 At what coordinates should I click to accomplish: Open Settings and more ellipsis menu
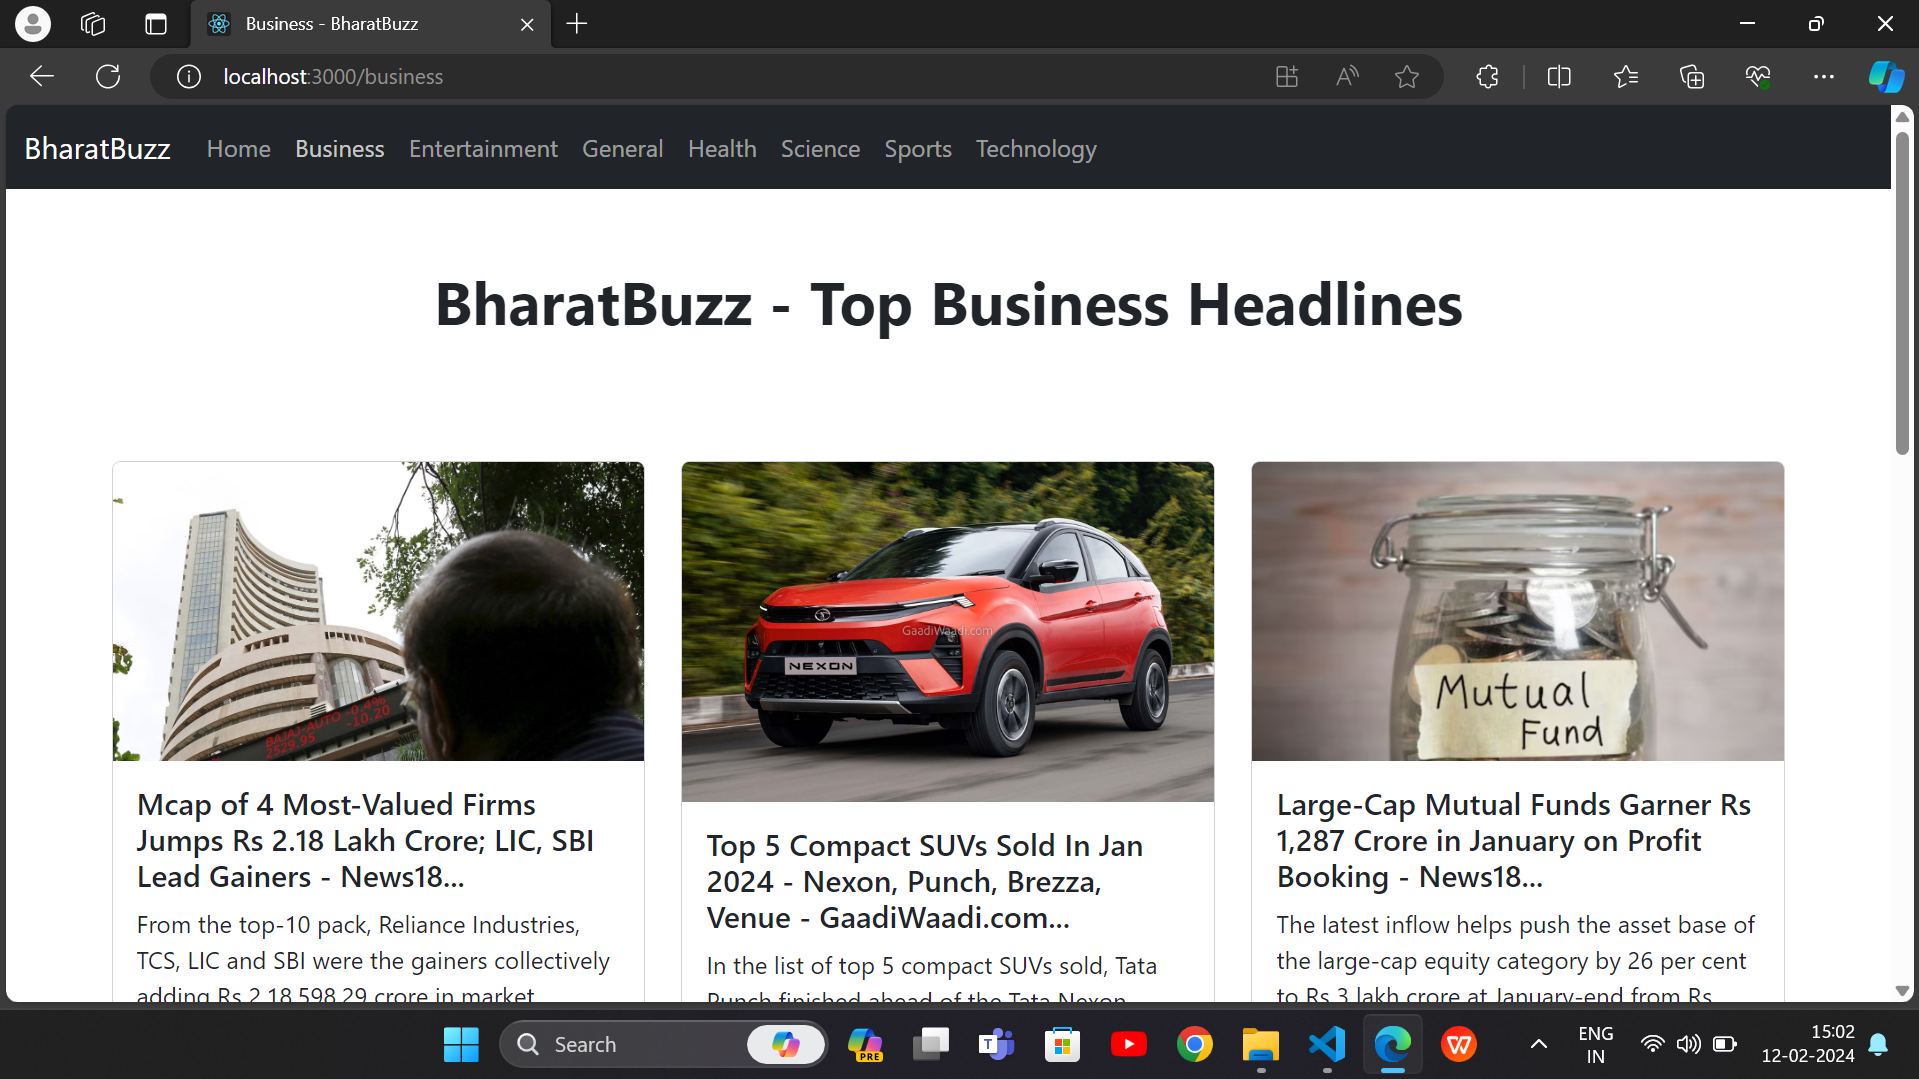pyautogui.click(x=1824, y=77)
